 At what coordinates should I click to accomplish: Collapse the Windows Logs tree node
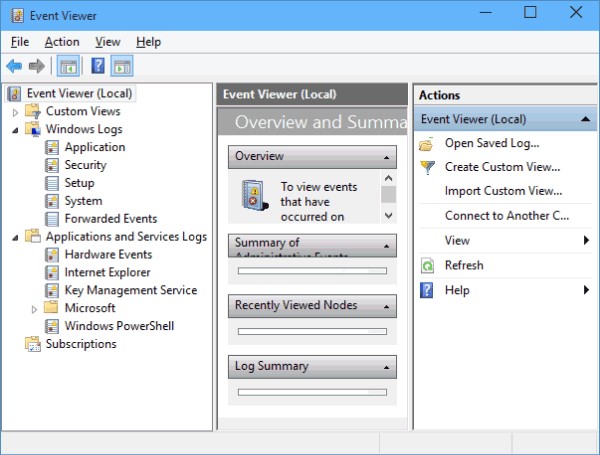pyautogui.click(x=15, y=130)
